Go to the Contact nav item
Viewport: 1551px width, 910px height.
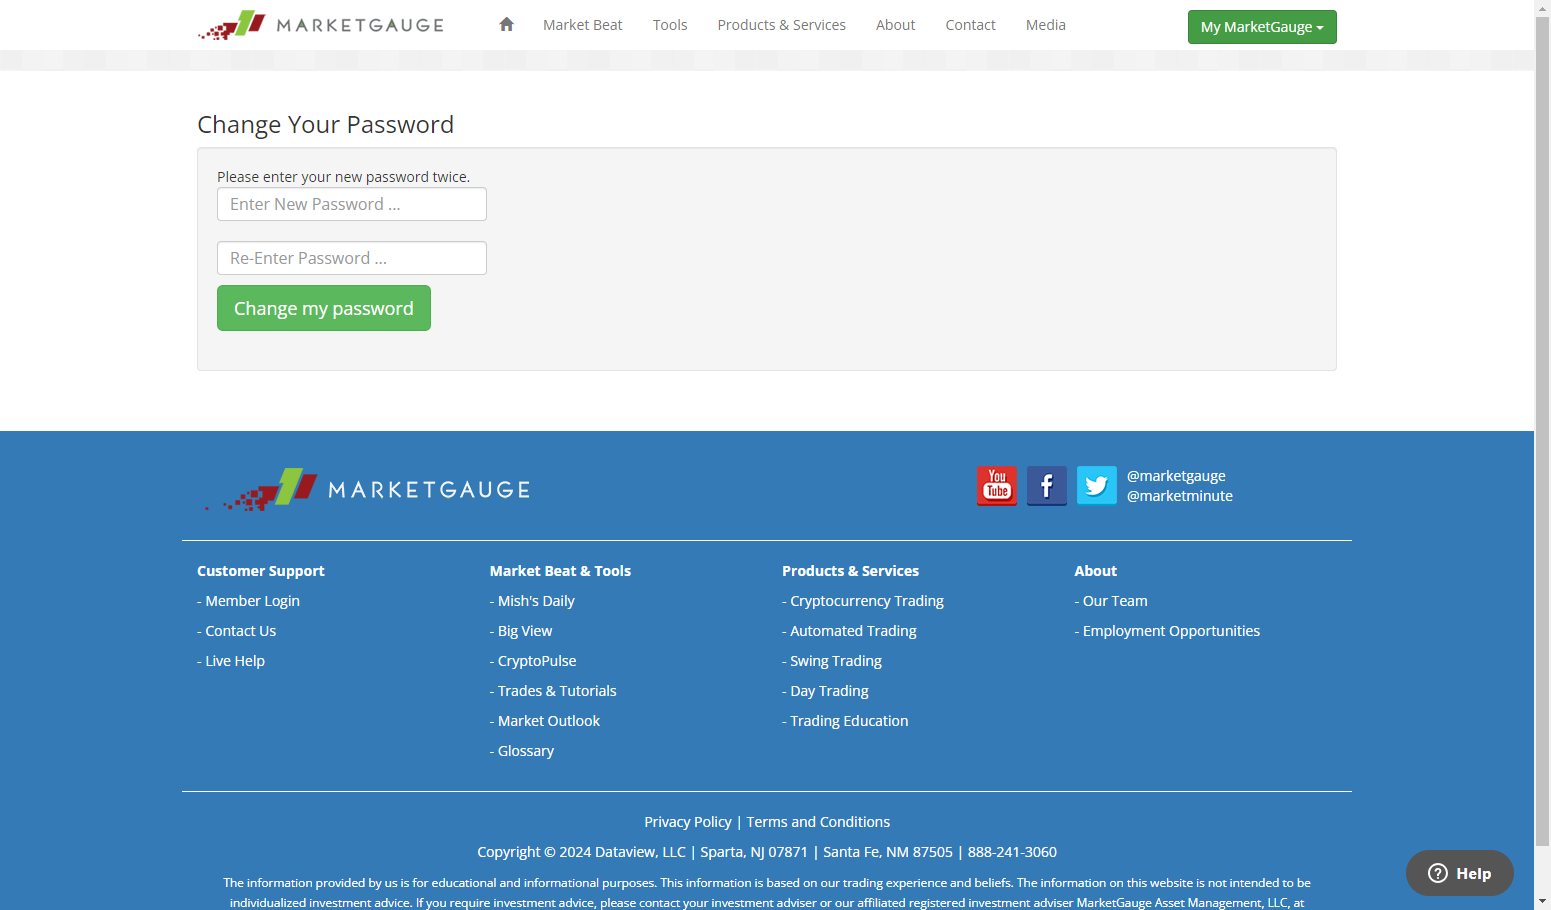[x=970, y=25]
